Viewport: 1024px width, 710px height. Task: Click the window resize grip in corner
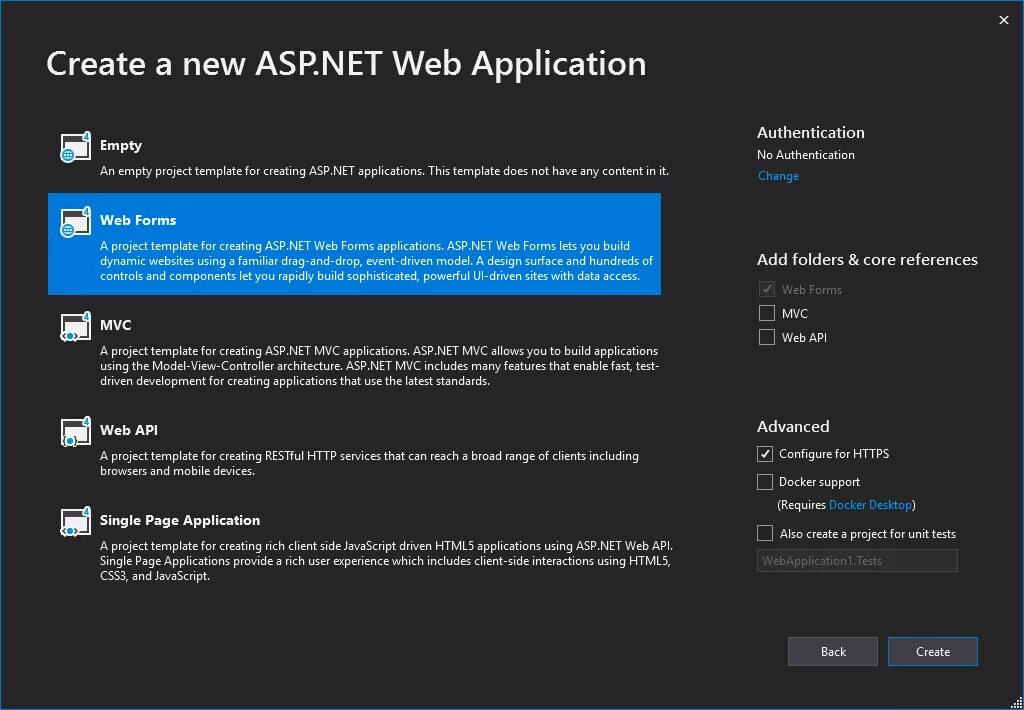pyautogui.click(x=1016, y=702)
